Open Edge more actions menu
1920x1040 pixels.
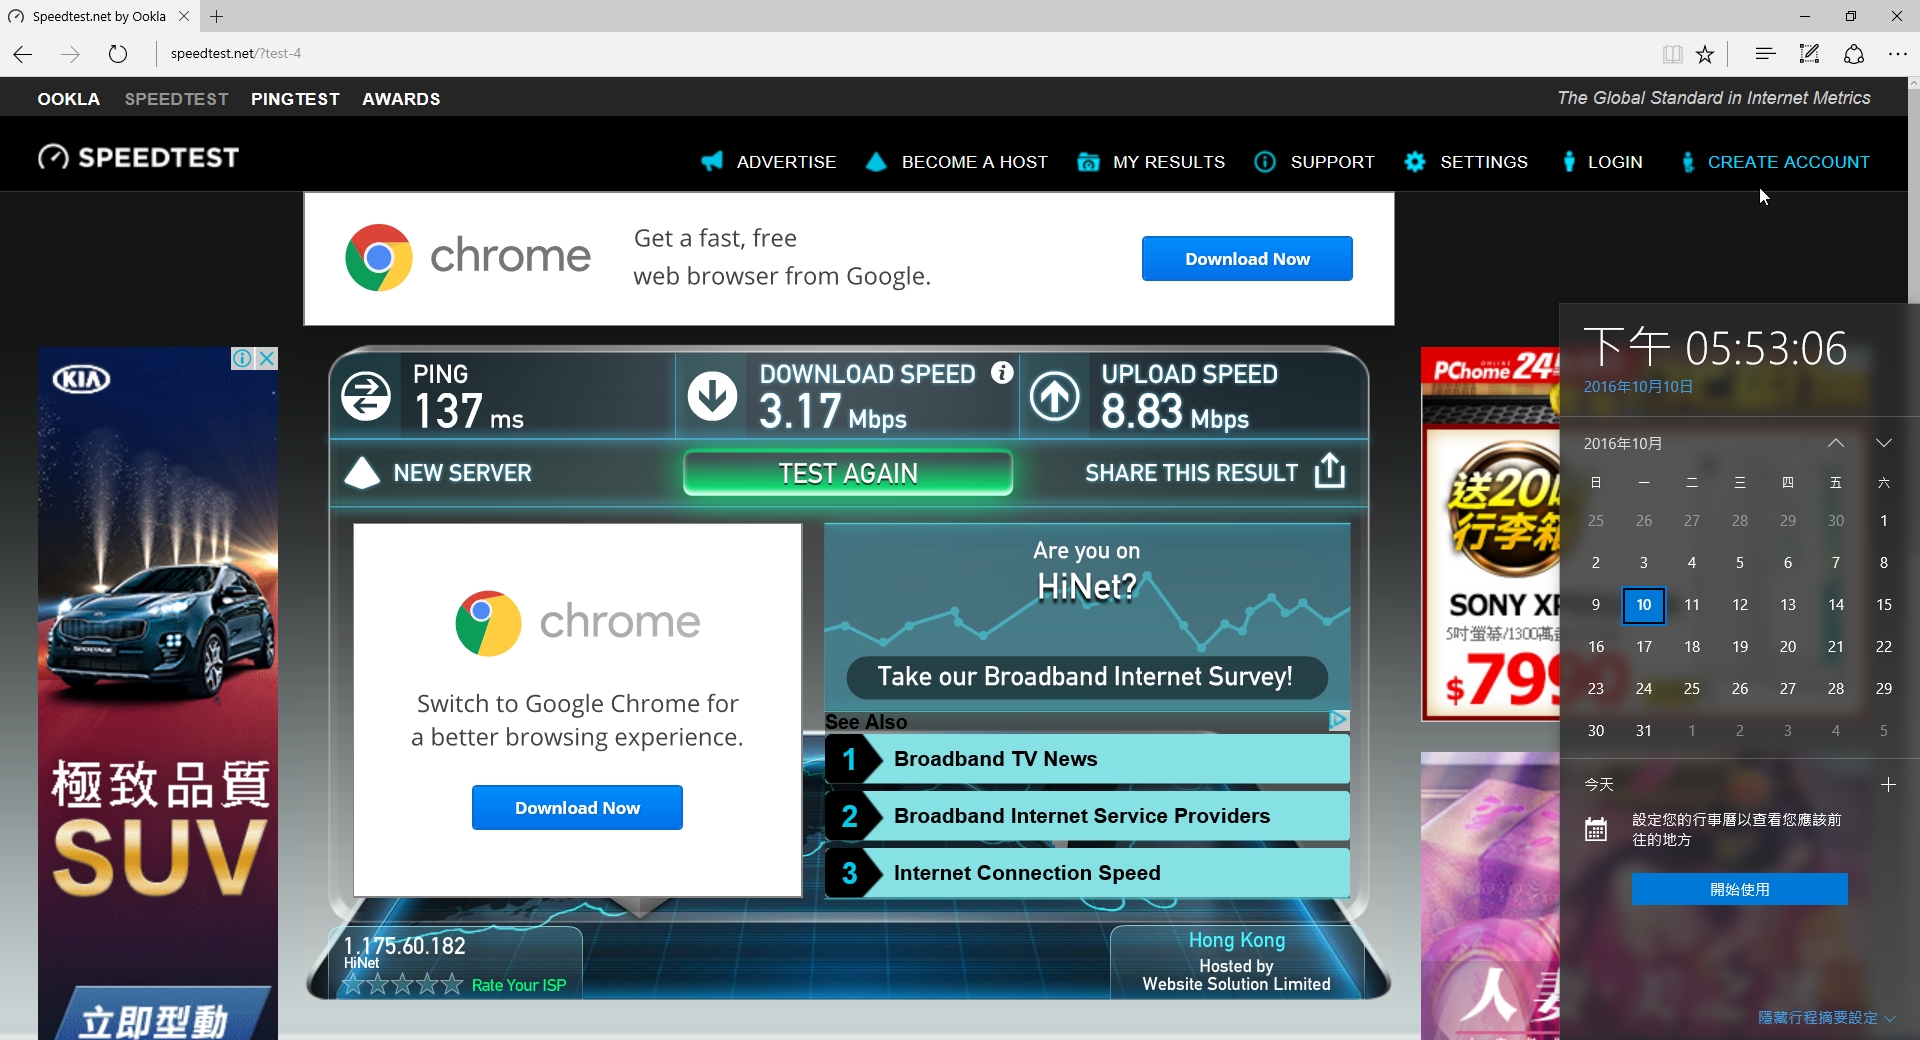point(1897,54)
